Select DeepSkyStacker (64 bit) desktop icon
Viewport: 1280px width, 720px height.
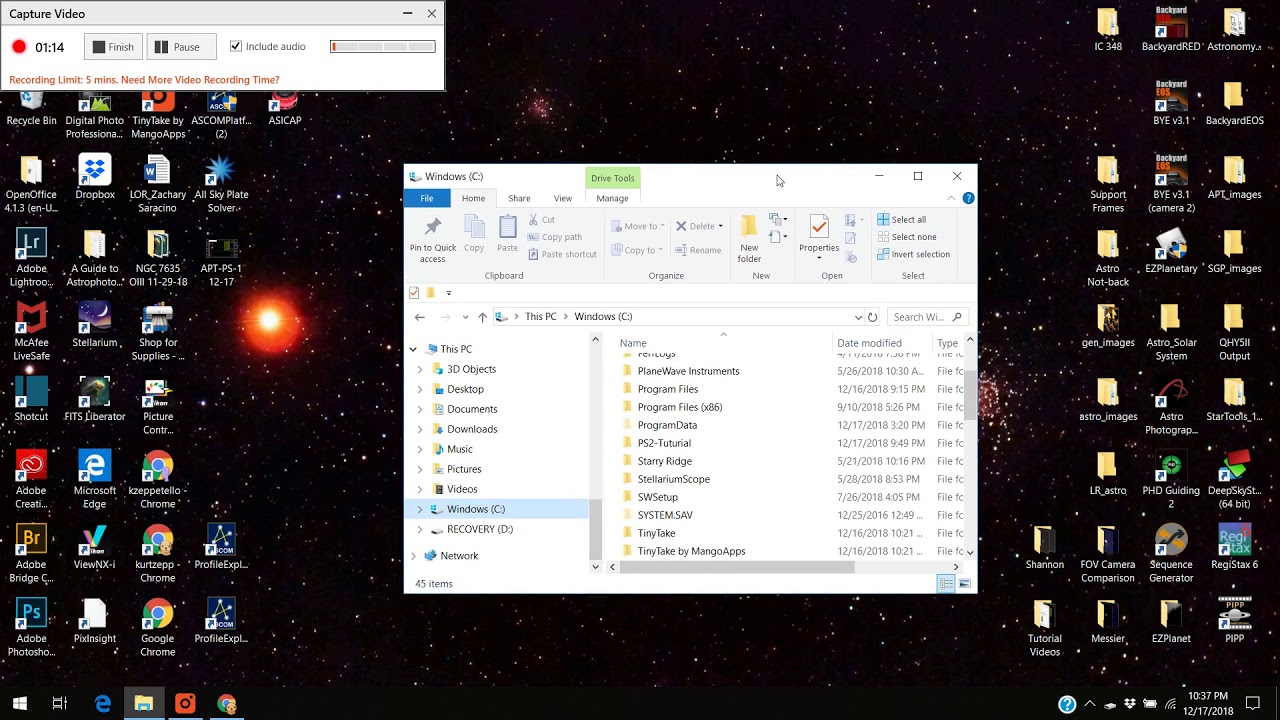1235,480
